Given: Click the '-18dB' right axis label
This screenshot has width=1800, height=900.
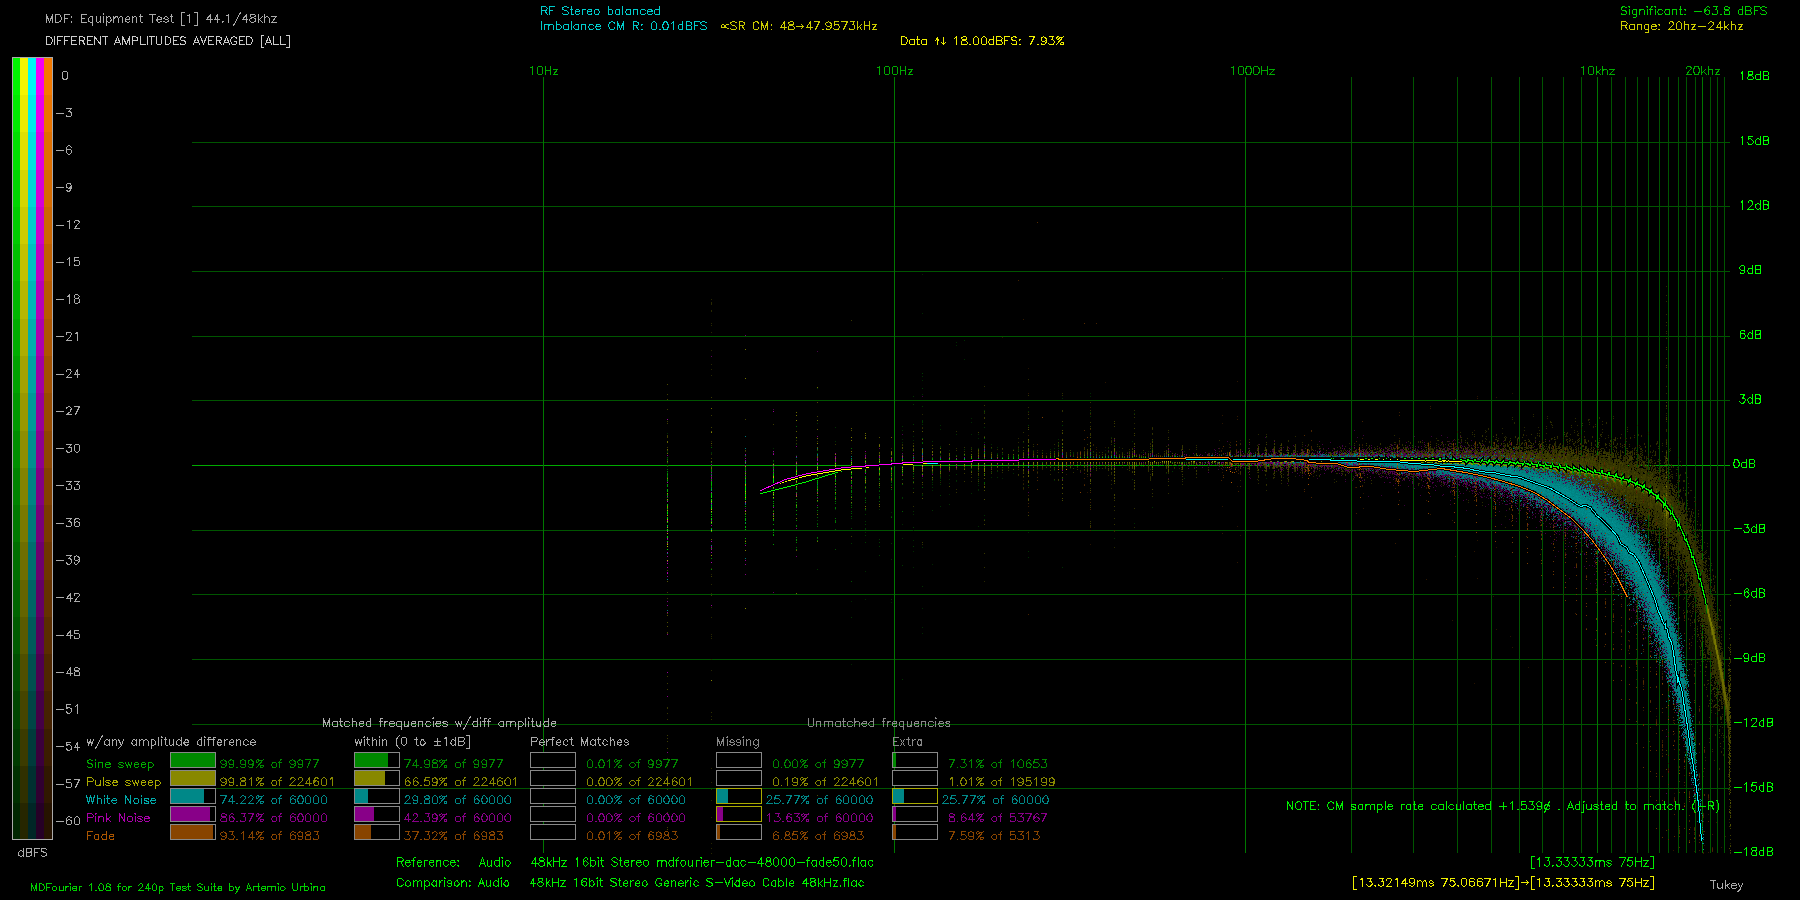Looking at the screenshot, I should [1754, 852].
